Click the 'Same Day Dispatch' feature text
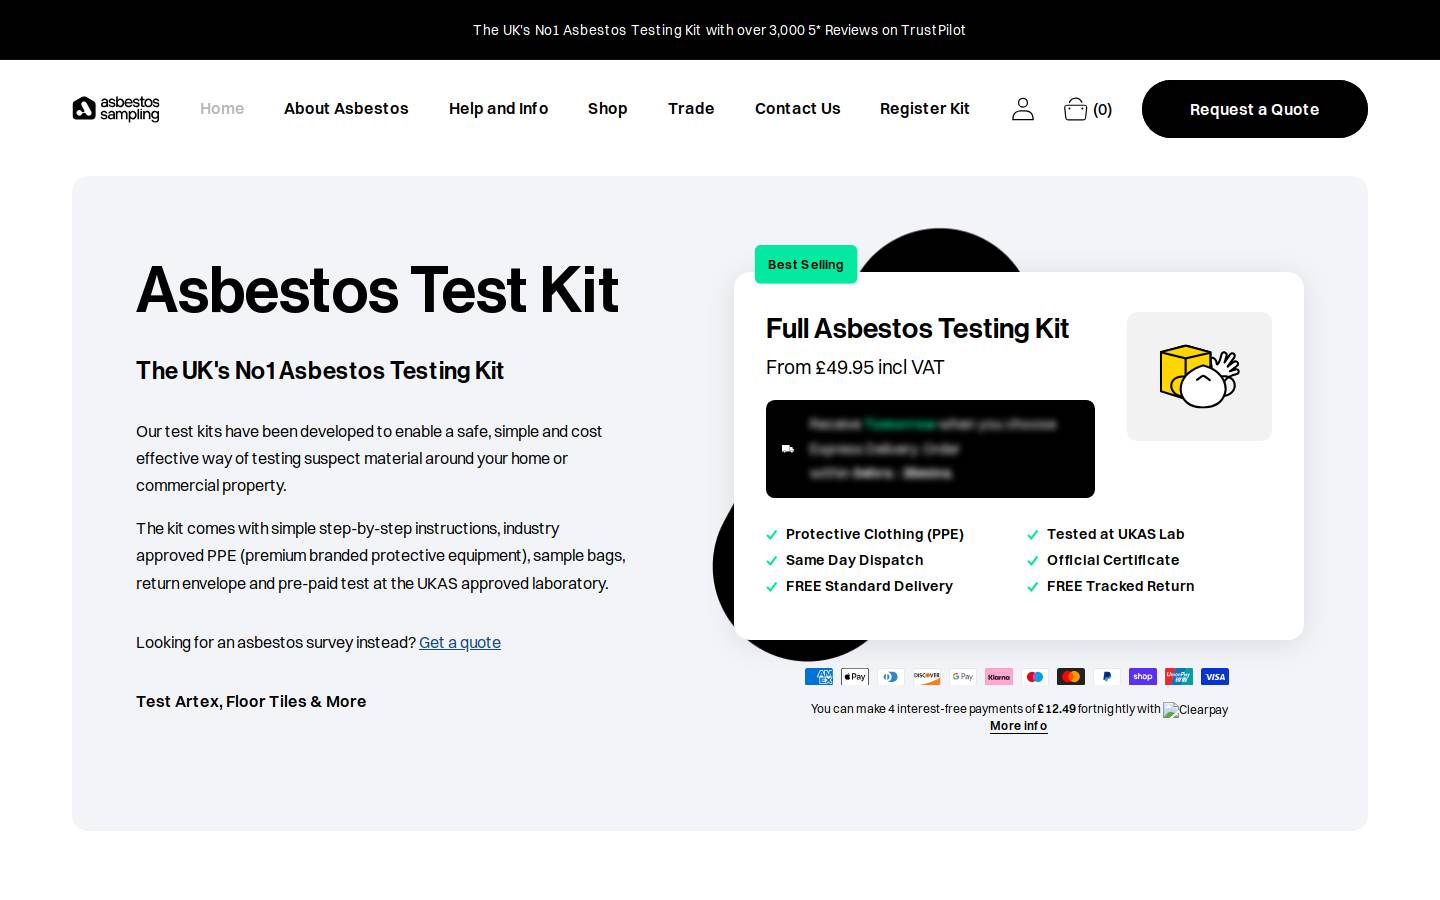This screenshot has width=1440, height=900. [855, 560]
